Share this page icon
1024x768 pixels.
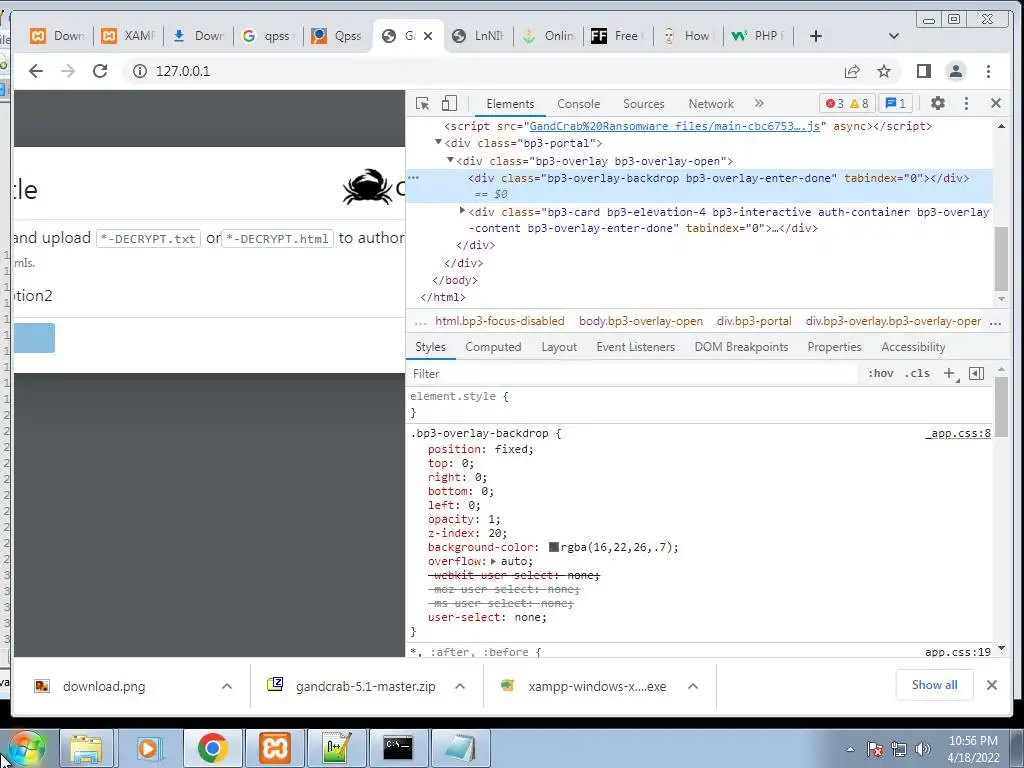[x=852, y=71]
